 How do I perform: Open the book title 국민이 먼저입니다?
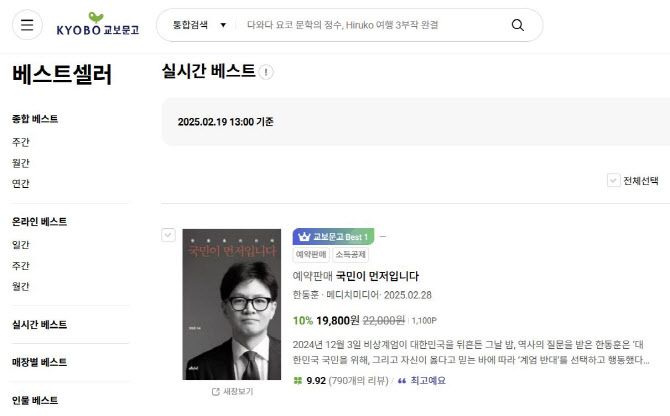(x=377, y=276)
